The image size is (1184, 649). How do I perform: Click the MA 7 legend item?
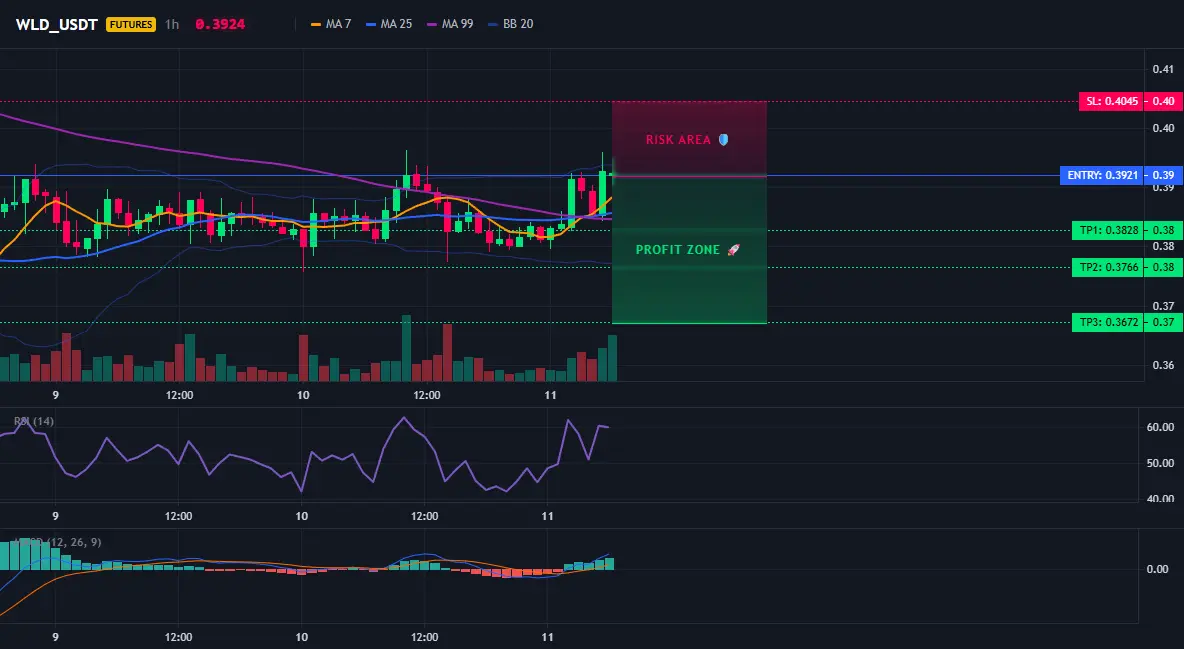pyautogui.click(x=331, y=24)
